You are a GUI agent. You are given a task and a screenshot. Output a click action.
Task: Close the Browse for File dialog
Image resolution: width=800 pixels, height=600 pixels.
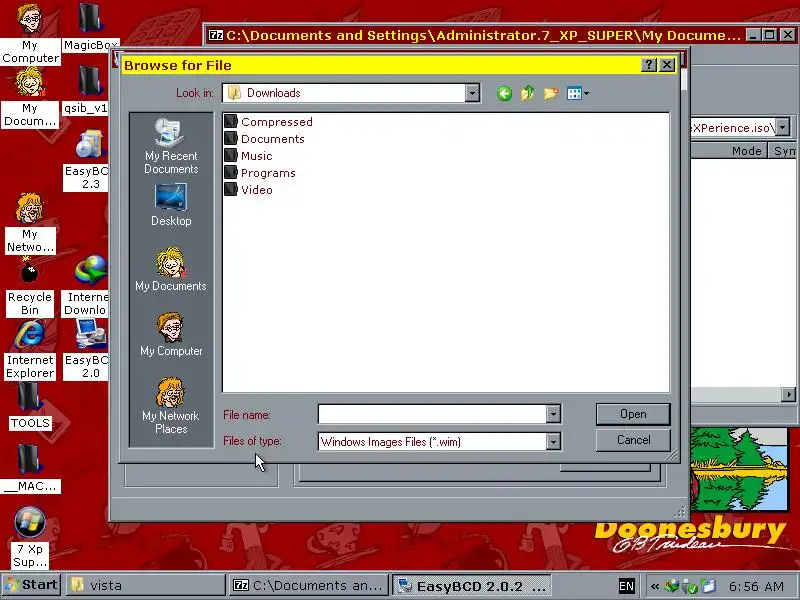(x=667, y=65)
